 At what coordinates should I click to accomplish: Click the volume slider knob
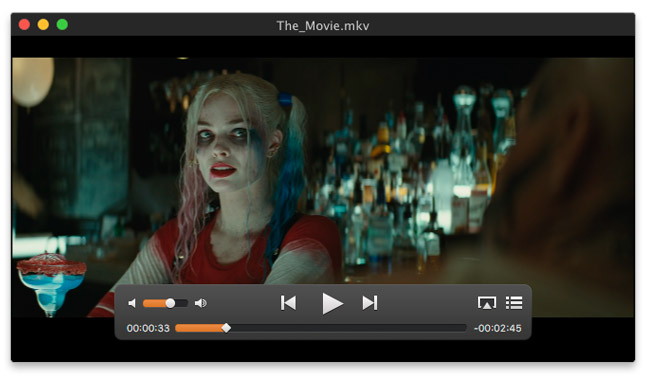click(x=170, y=303)
